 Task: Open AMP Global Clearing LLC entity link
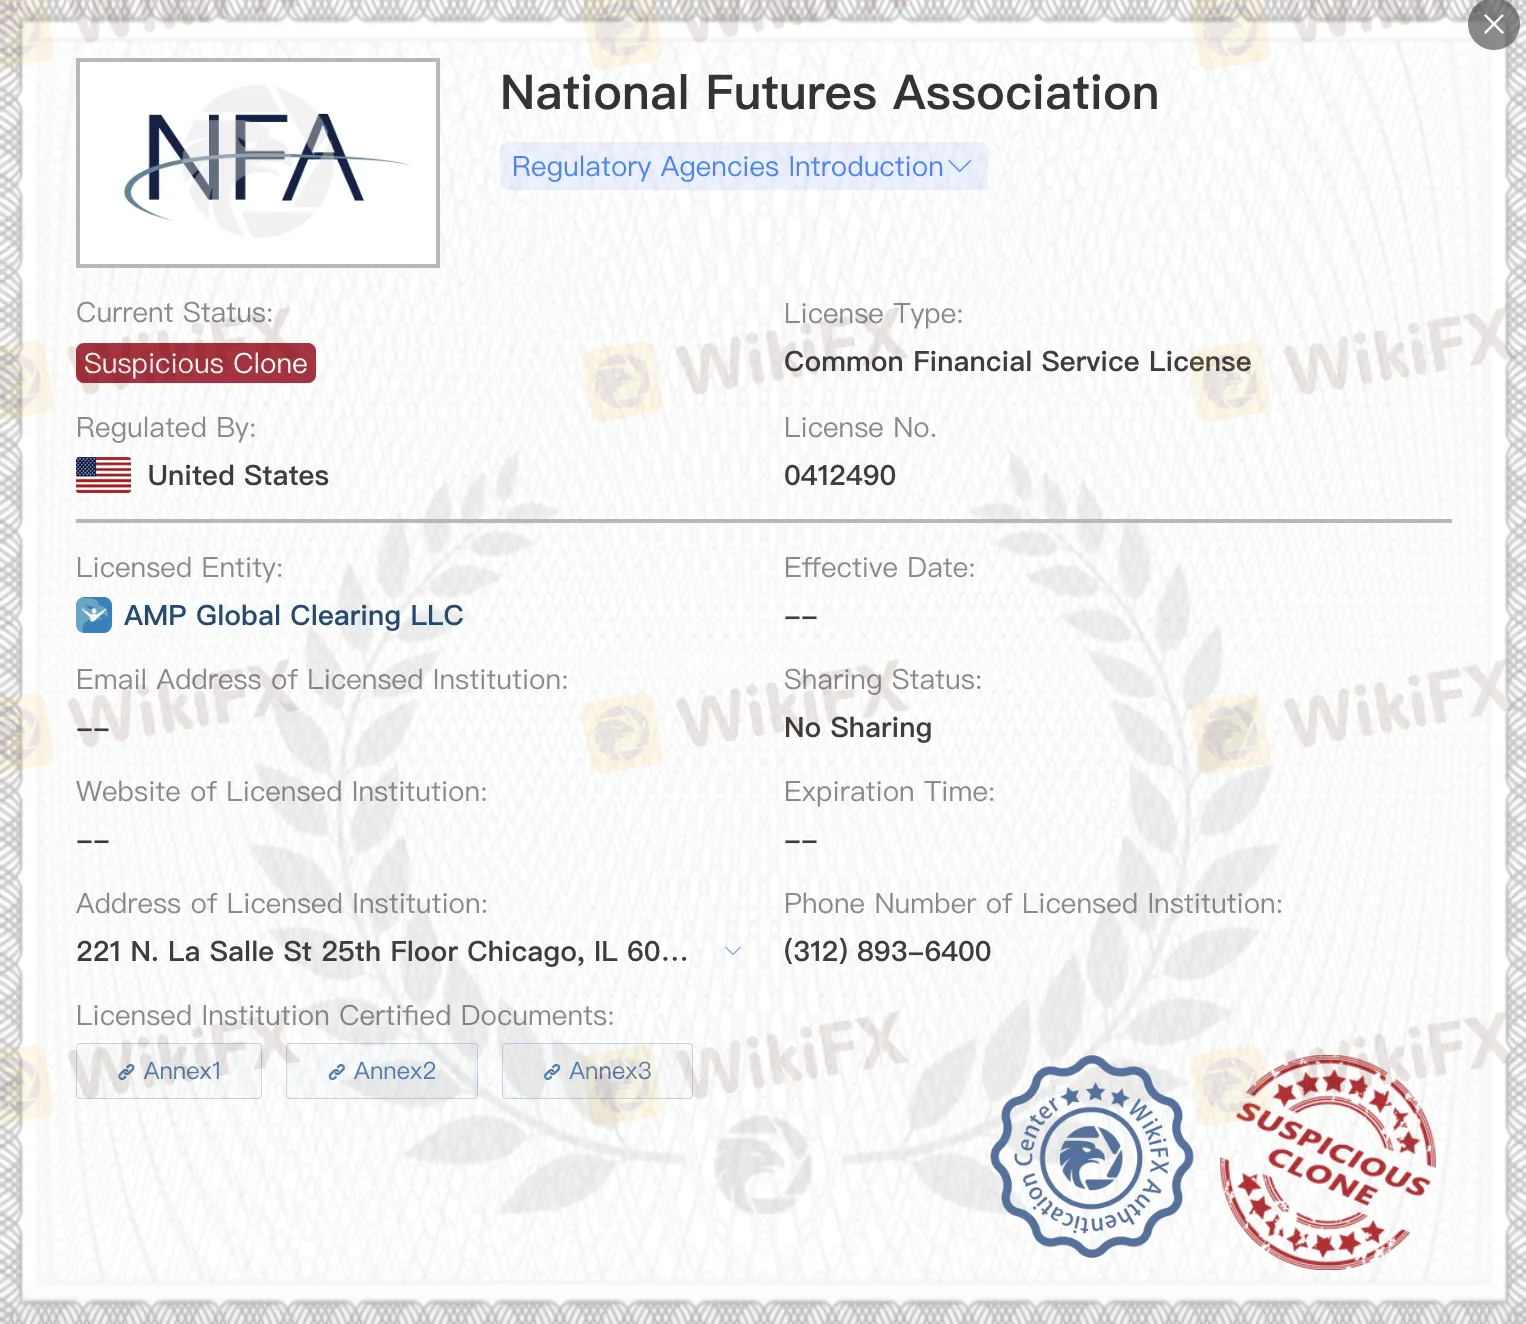click(293, 615)
